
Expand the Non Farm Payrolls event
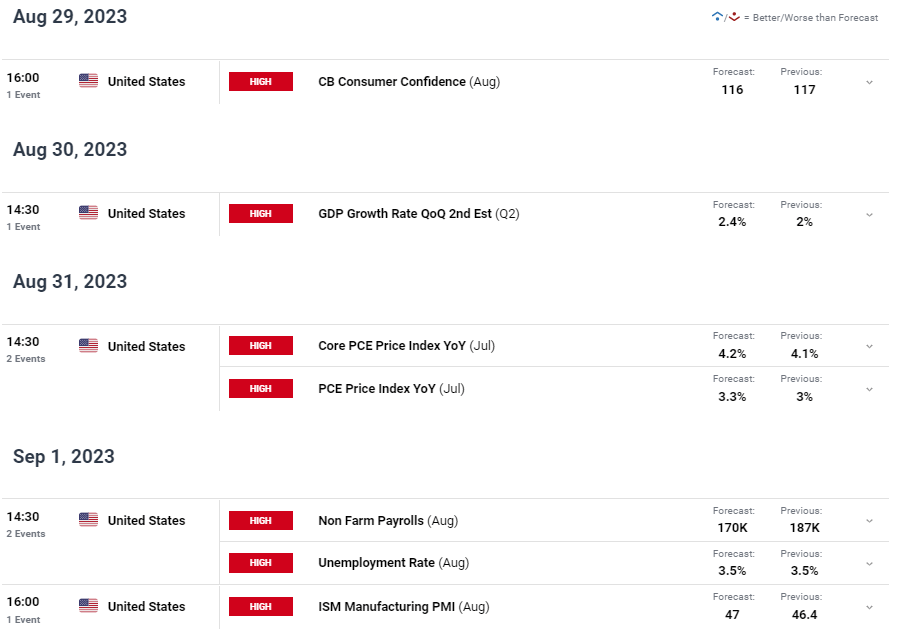pyautogui.click(x=869, y=521)
